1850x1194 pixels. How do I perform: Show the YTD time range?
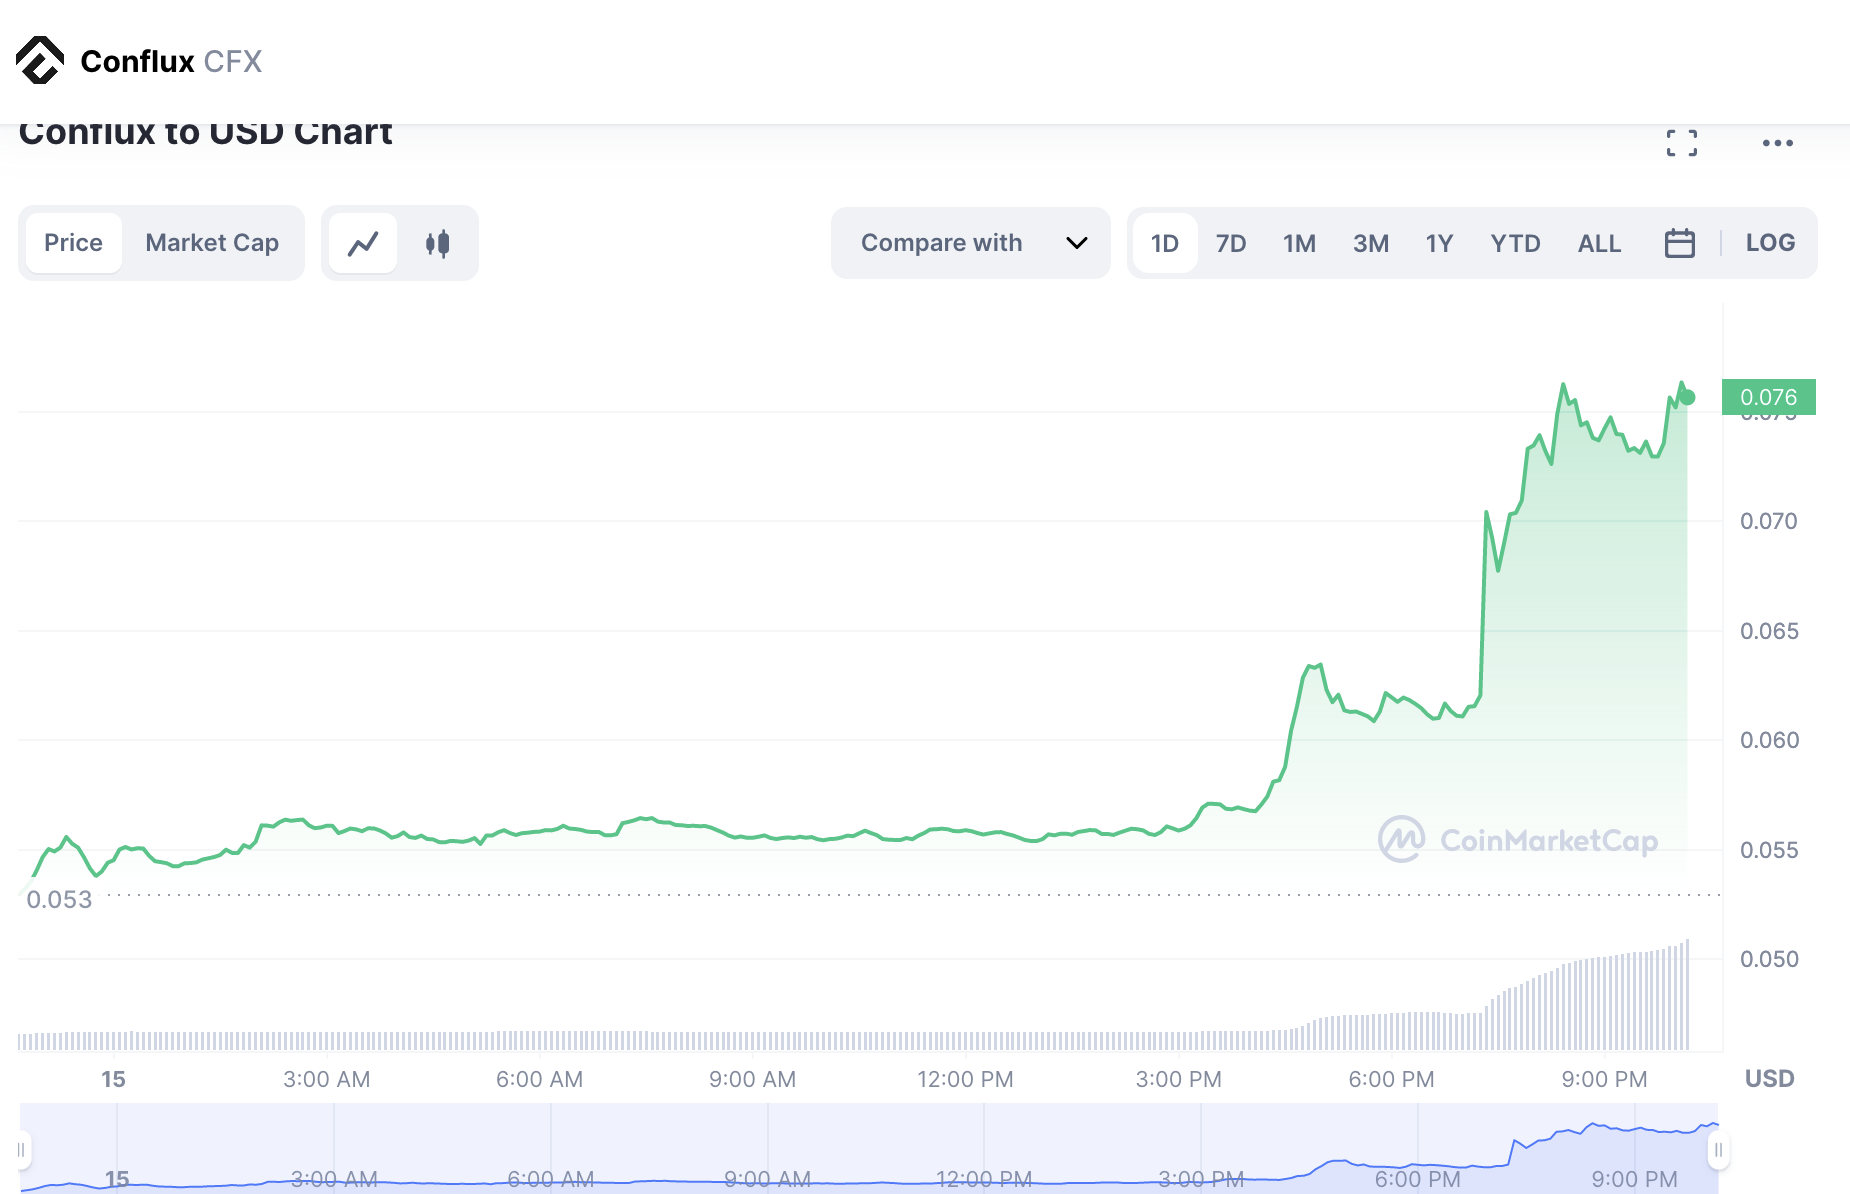(1514, 243)
